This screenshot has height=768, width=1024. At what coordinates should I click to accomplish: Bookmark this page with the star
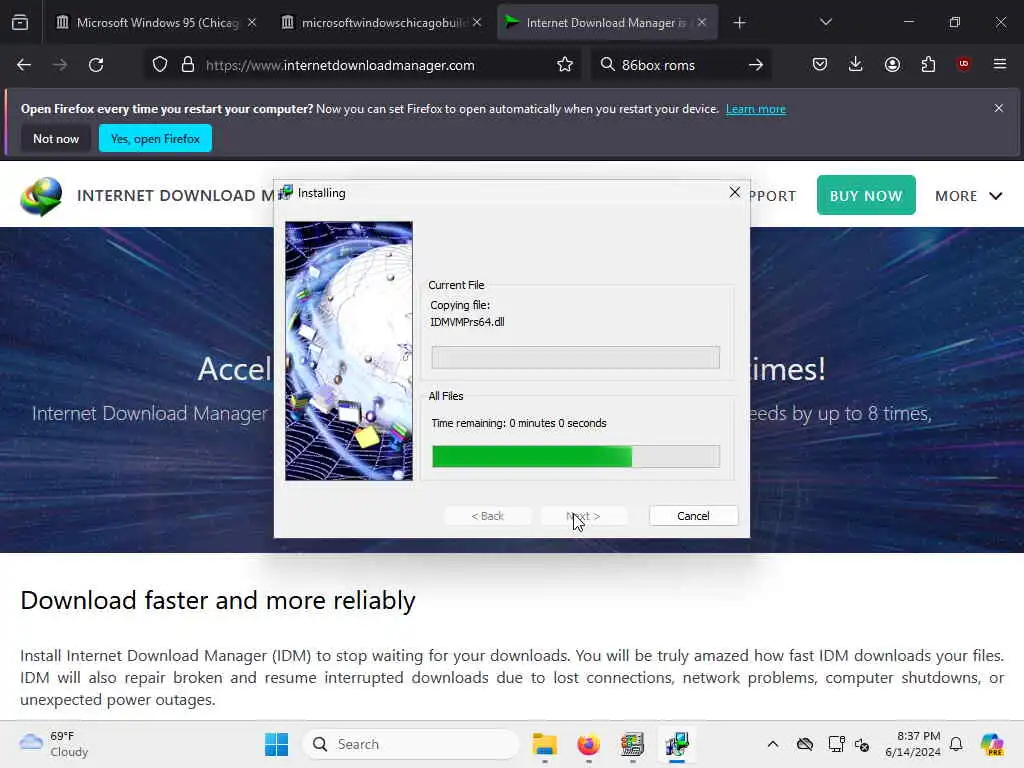(x=565, y=65)
